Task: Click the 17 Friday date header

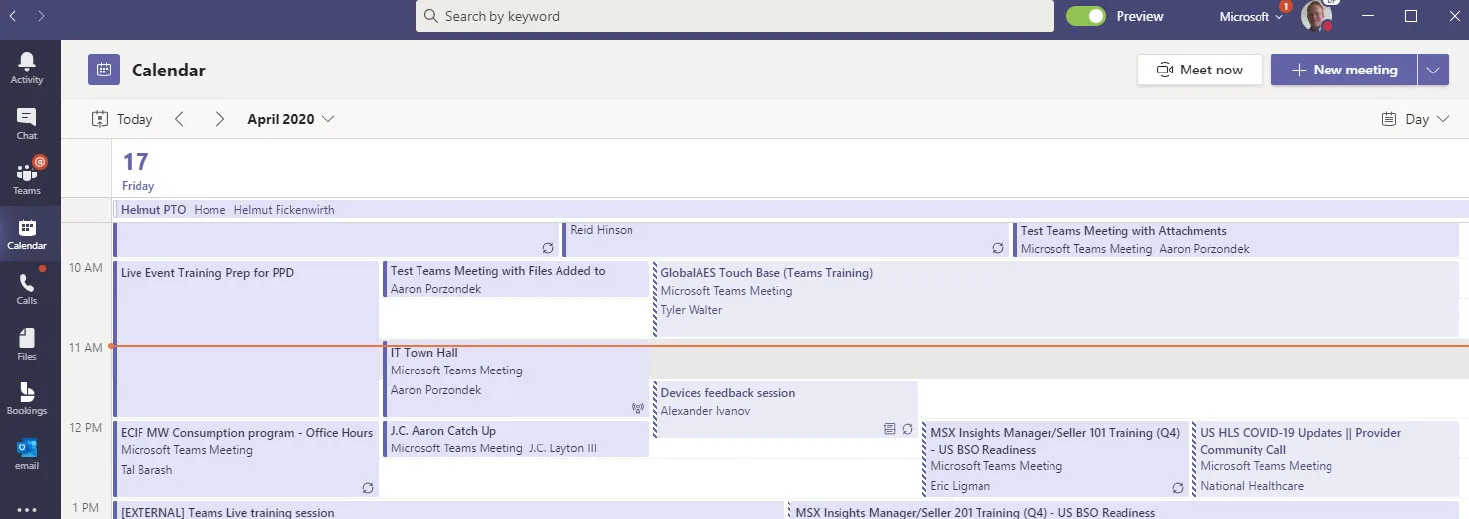Action: (x=138, y=169)
